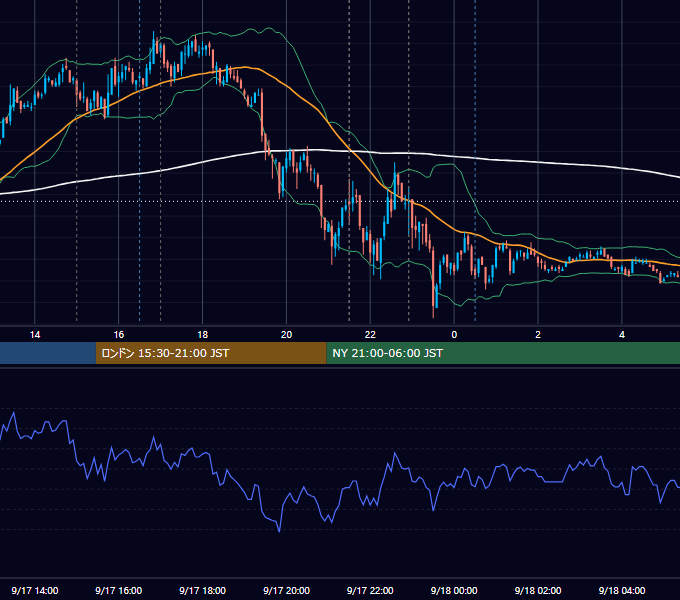Image resolution: width=680 pixels, height=600 pixels.
Task: Click the ロンドン 15:30-21:00 JST session bar
Action: tap(211, 353)
